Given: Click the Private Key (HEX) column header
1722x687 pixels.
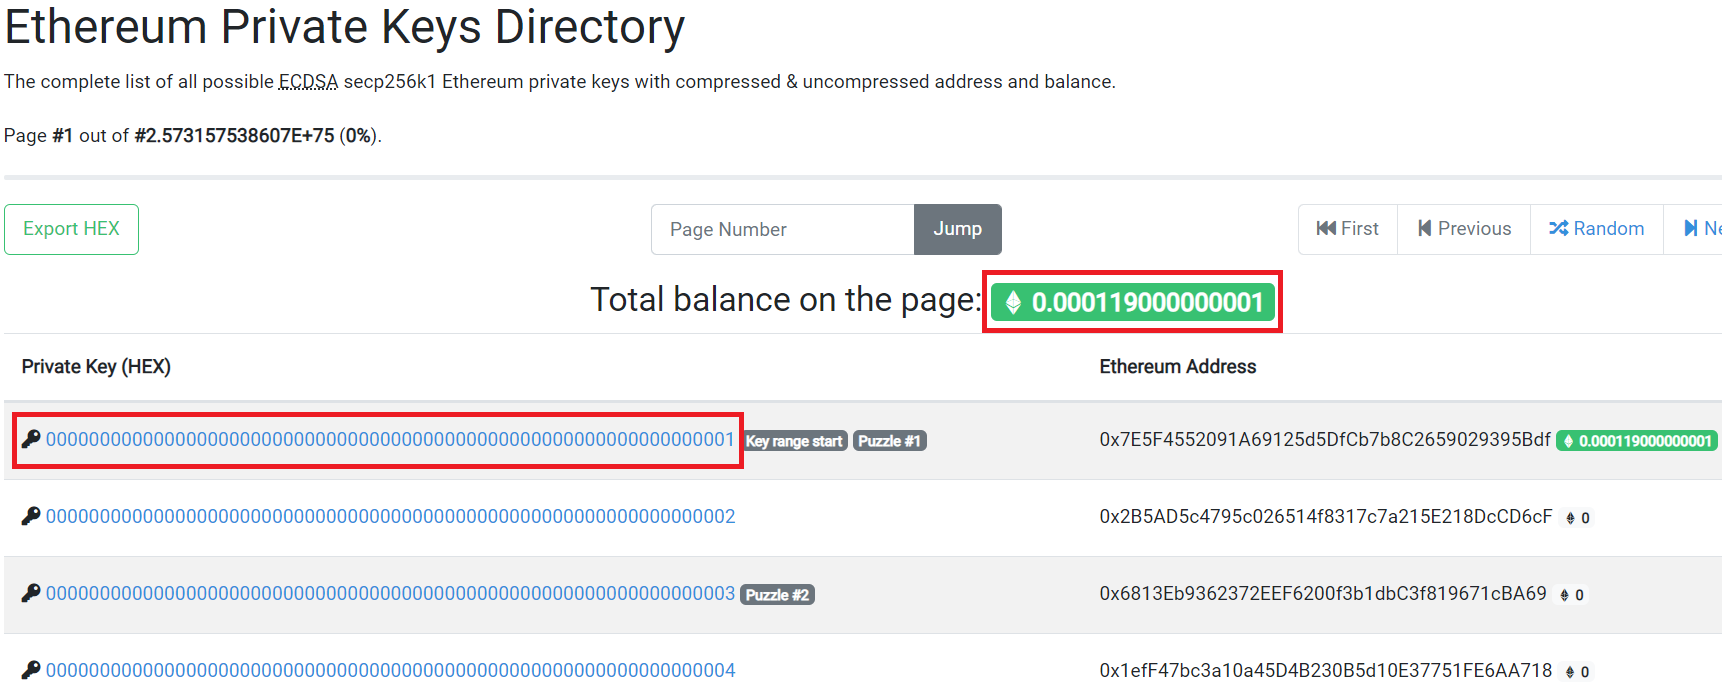Looking at the screenshot, I should (96, 367).
